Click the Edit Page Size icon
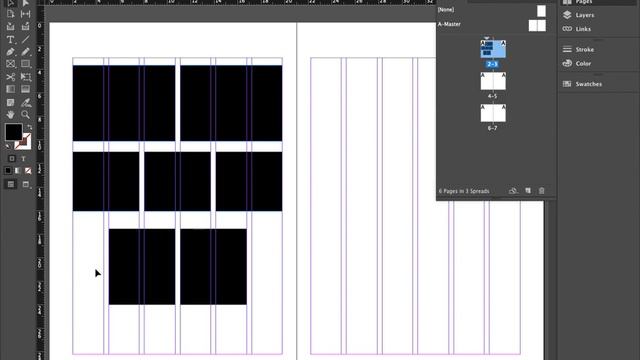This screenshot has height=360, width=640. (513, 191)
